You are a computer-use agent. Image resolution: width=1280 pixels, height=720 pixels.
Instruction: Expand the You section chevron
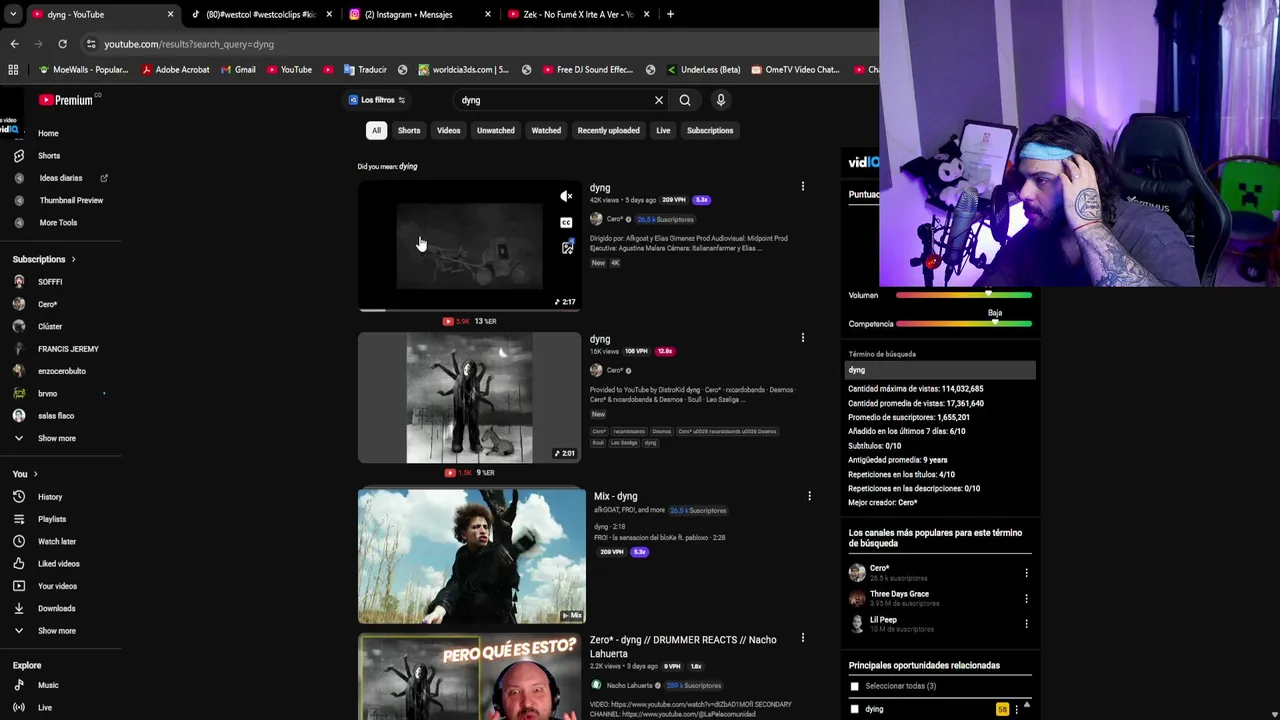[35, 474]
